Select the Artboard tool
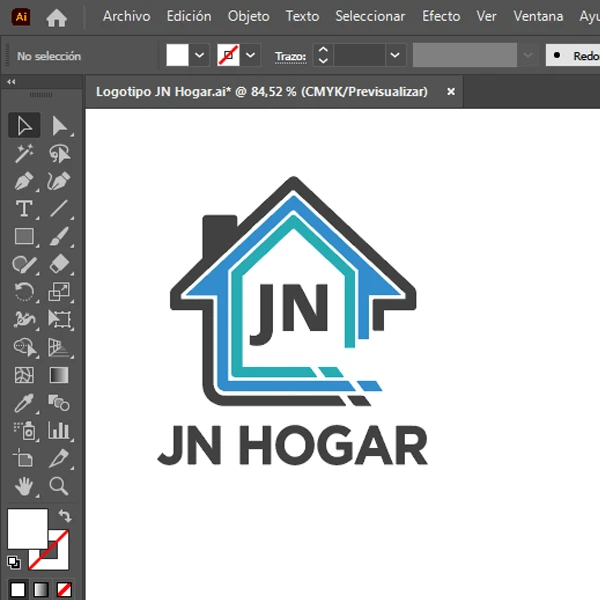This screenshot has height=600, width=600. click(x=24, y=458)
